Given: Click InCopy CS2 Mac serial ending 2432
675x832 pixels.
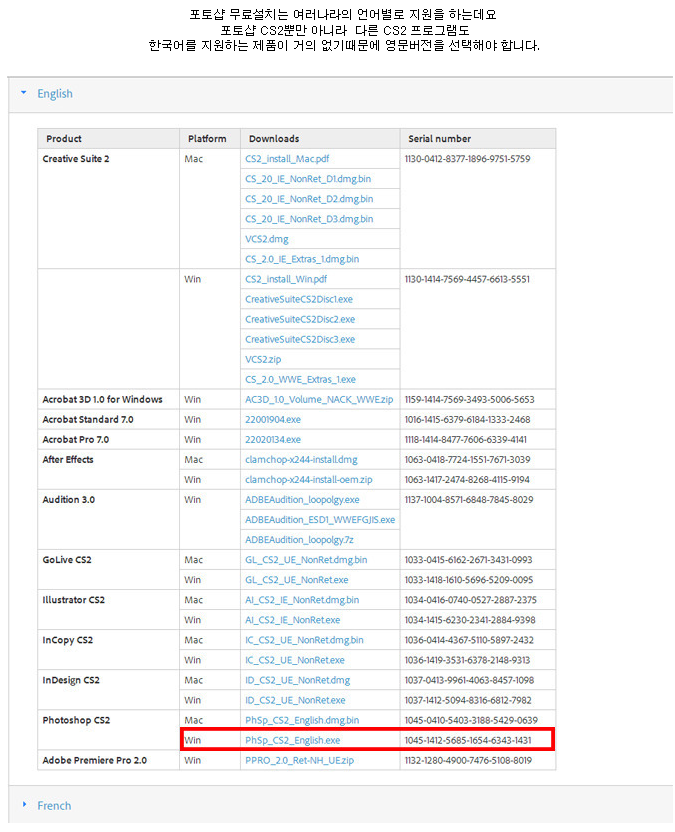Looking at the screenshot, I should click(469, 640).
